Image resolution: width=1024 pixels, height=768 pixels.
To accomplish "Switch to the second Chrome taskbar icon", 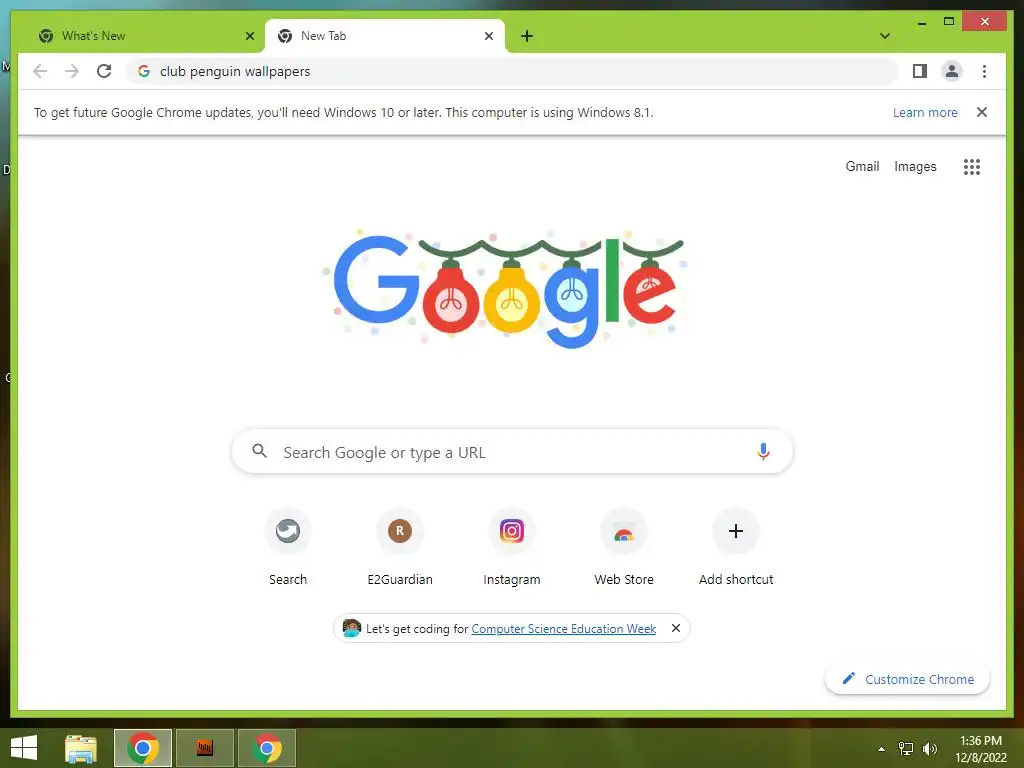I will coord(267,748).
